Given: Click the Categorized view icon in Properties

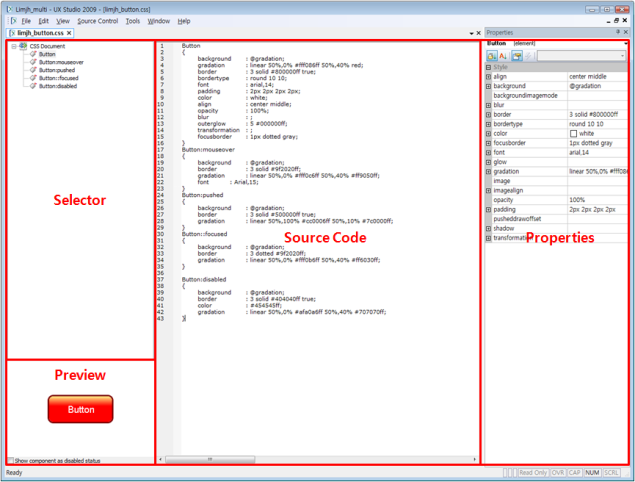Looking at the screenshot, I should coord(492,56).
